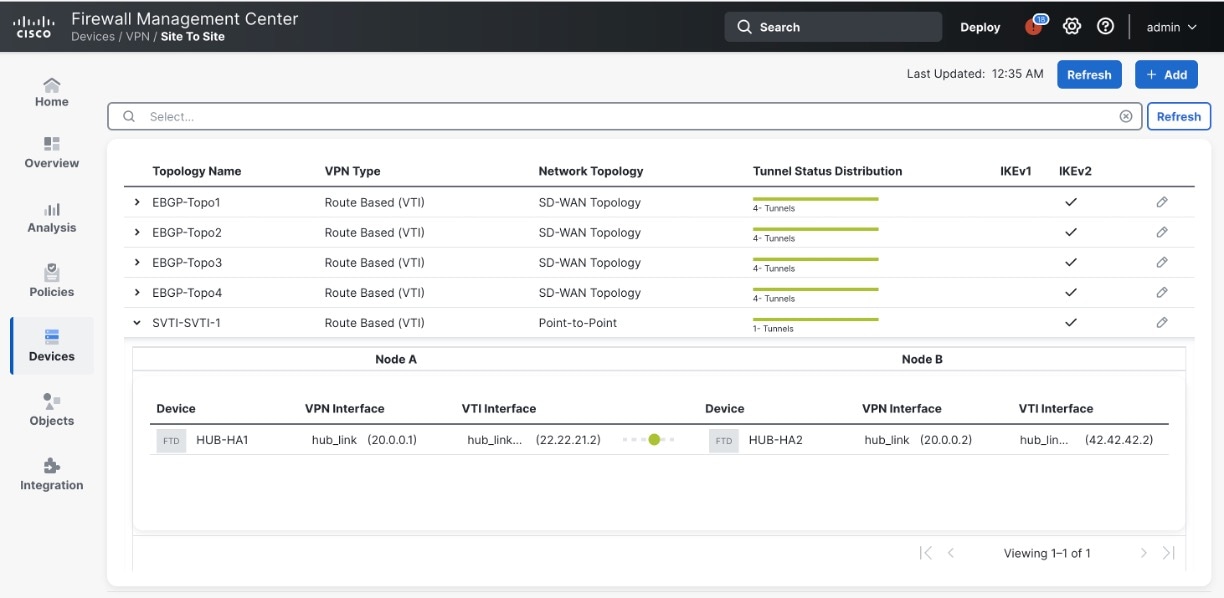Edit EBGP-Topo4 with pencil icon
Viewport: 1224px width, 598px height.
coord(1161,292)
